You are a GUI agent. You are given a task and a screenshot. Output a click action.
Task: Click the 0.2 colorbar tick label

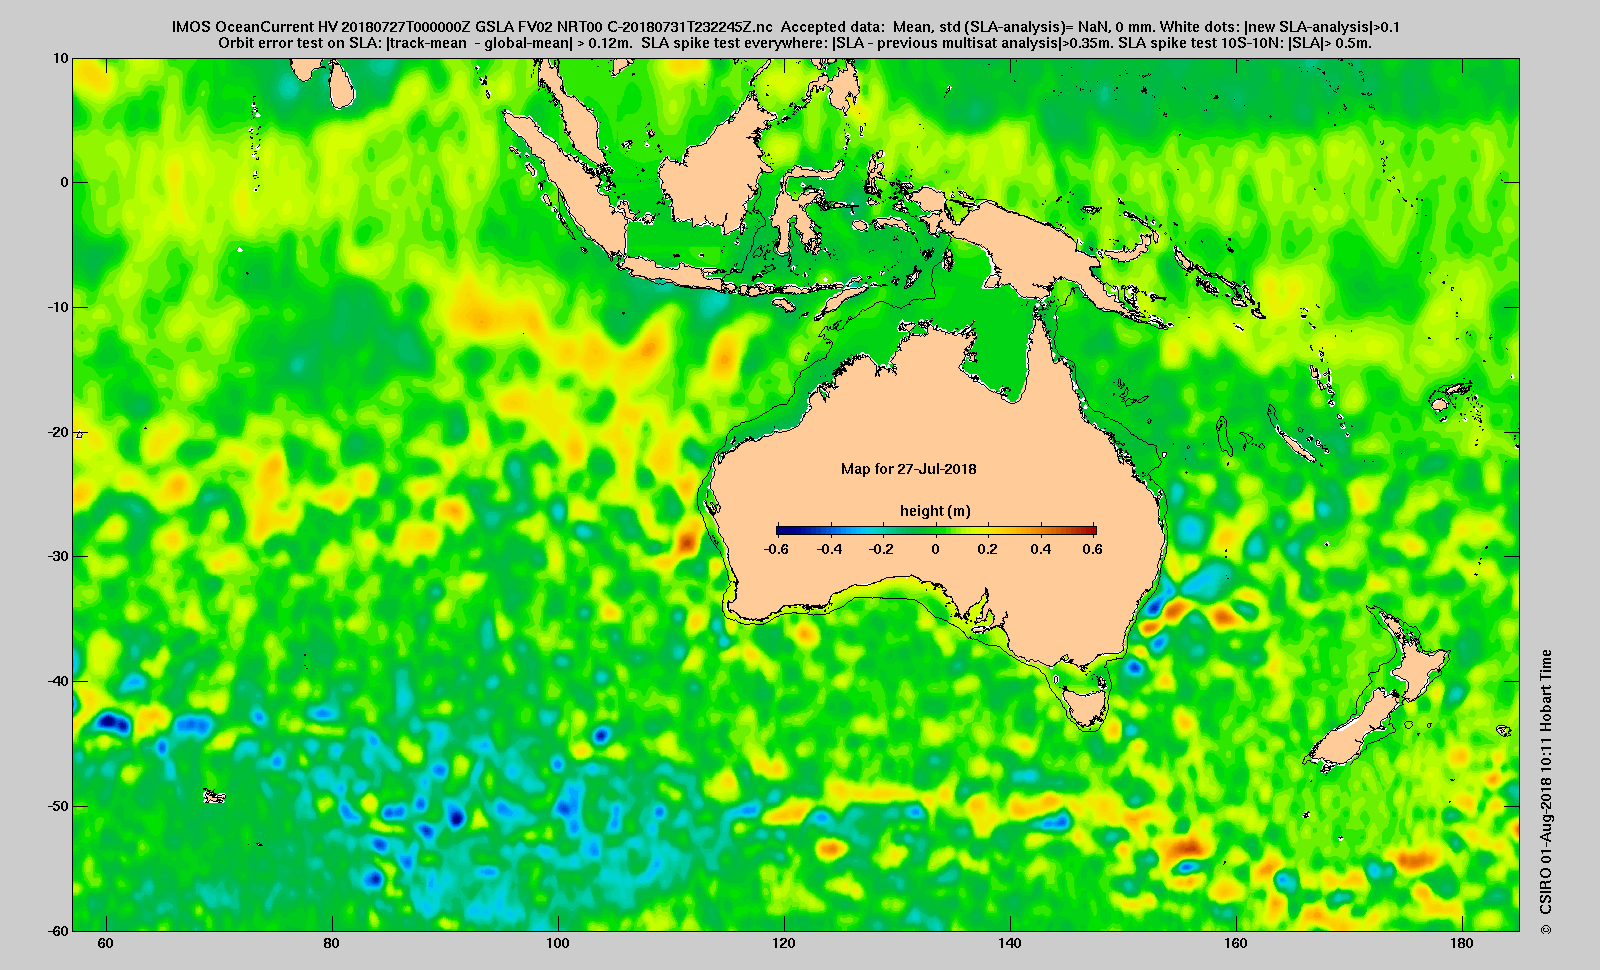(988, 549)
